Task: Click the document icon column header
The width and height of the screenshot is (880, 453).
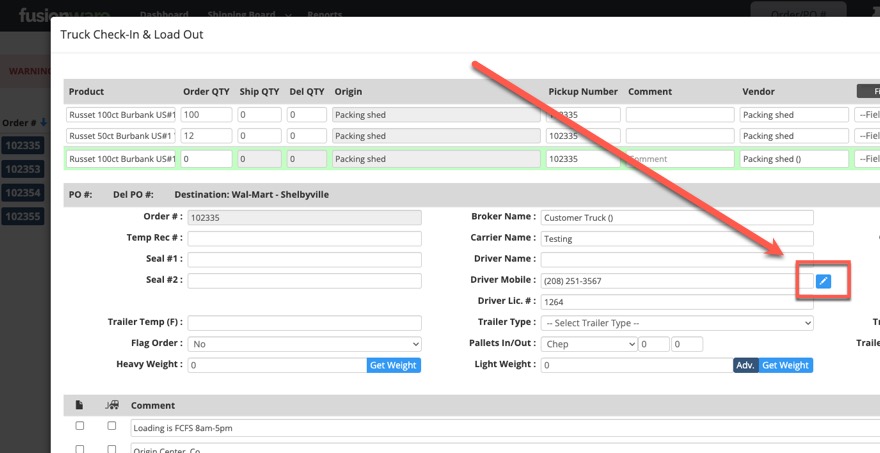Action: tap(80, 405)
